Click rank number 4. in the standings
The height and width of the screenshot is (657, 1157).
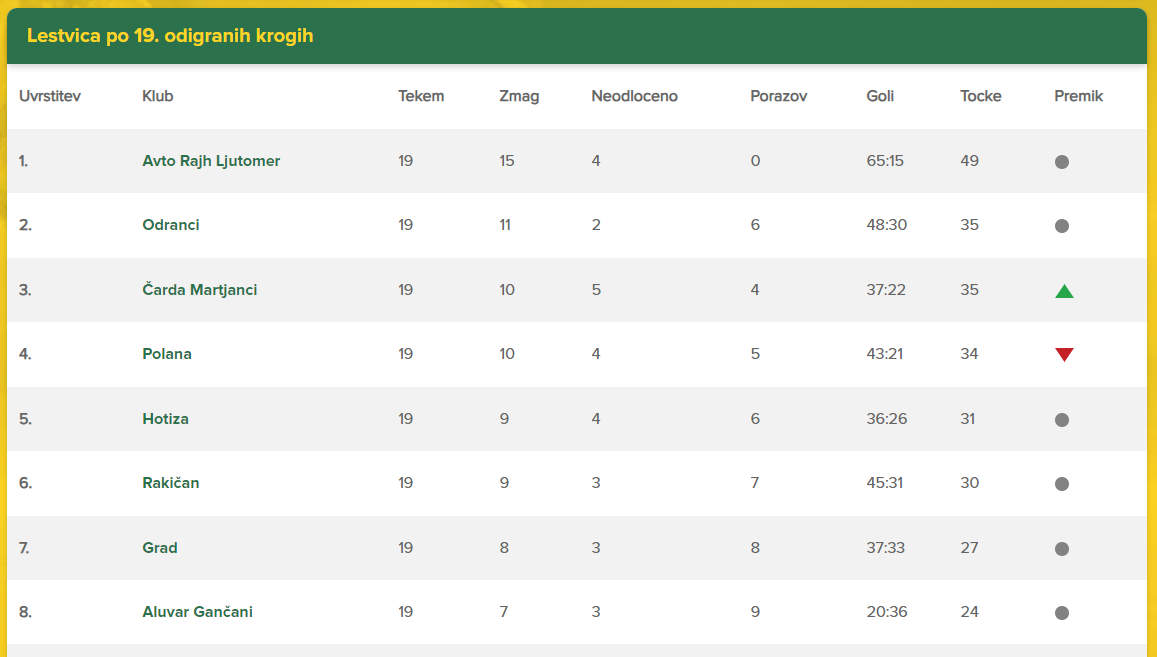(x=25, y=354)
